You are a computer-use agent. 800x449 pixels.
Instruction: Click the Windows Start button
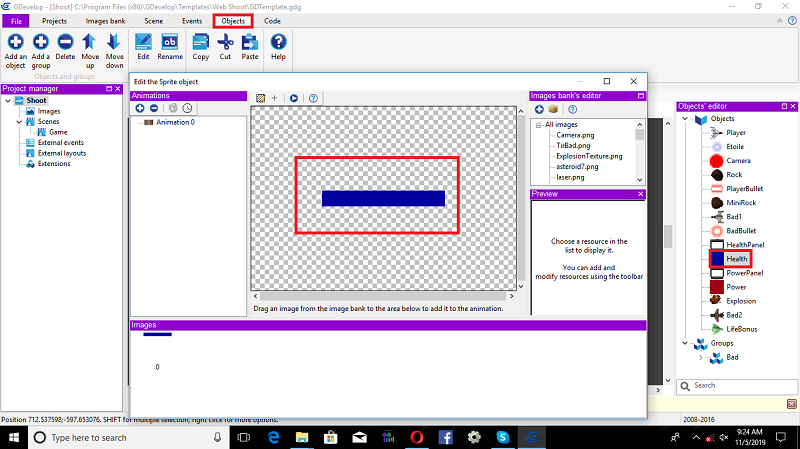(x=14, y=438)
